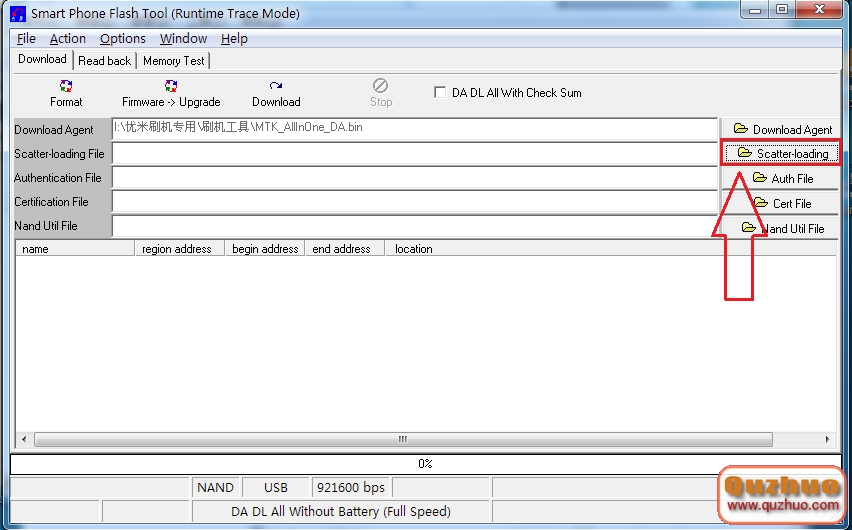Close the Smart Phone Flash Tool window
Viewport: 852px width, 530px height.
819,9
